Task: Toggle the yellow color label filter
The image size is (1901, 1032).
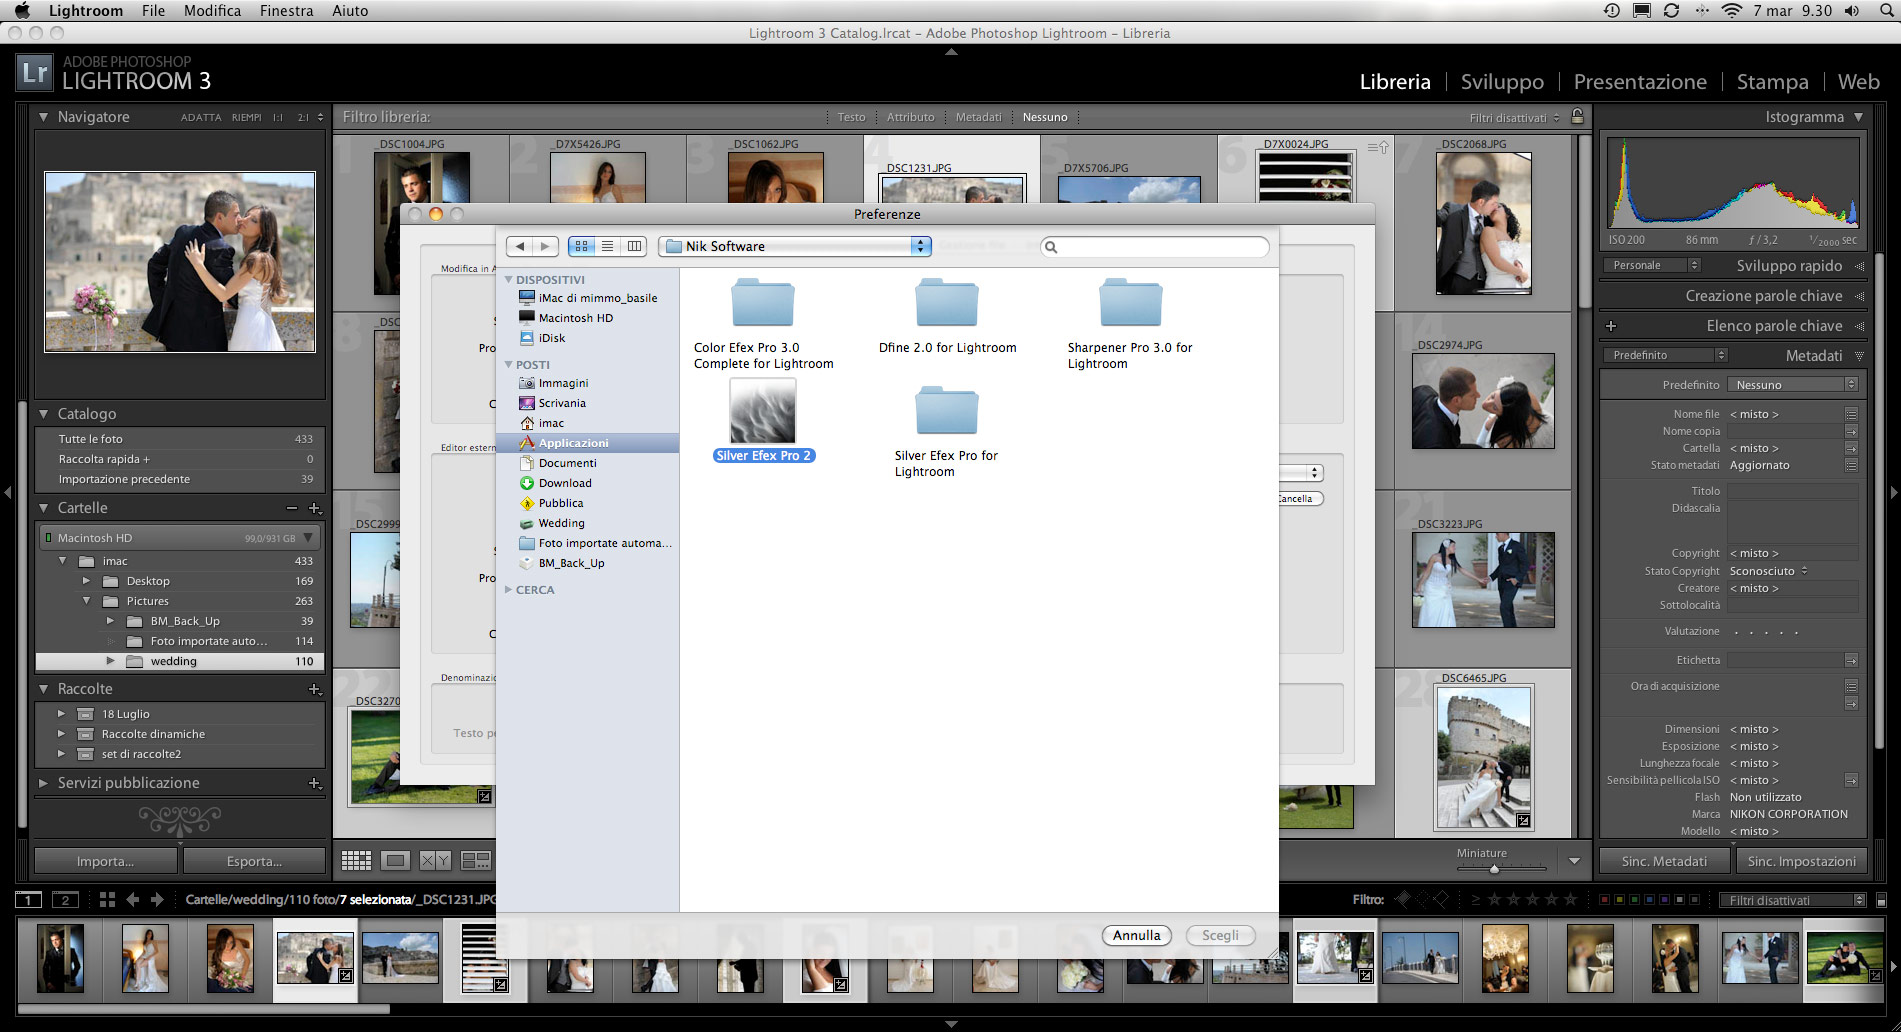Action: pos(1619,899)
